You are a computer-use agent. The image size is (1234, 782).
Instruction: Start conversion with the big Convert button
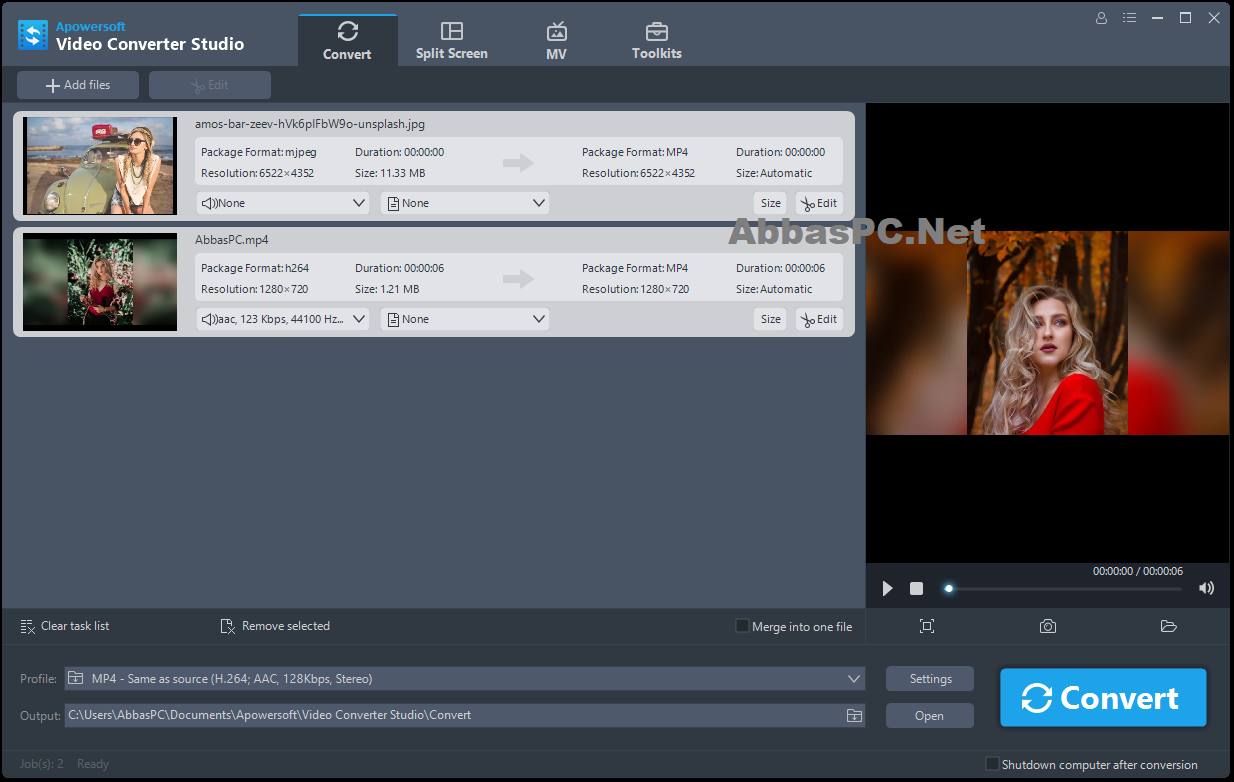(x=1103, y=698)
